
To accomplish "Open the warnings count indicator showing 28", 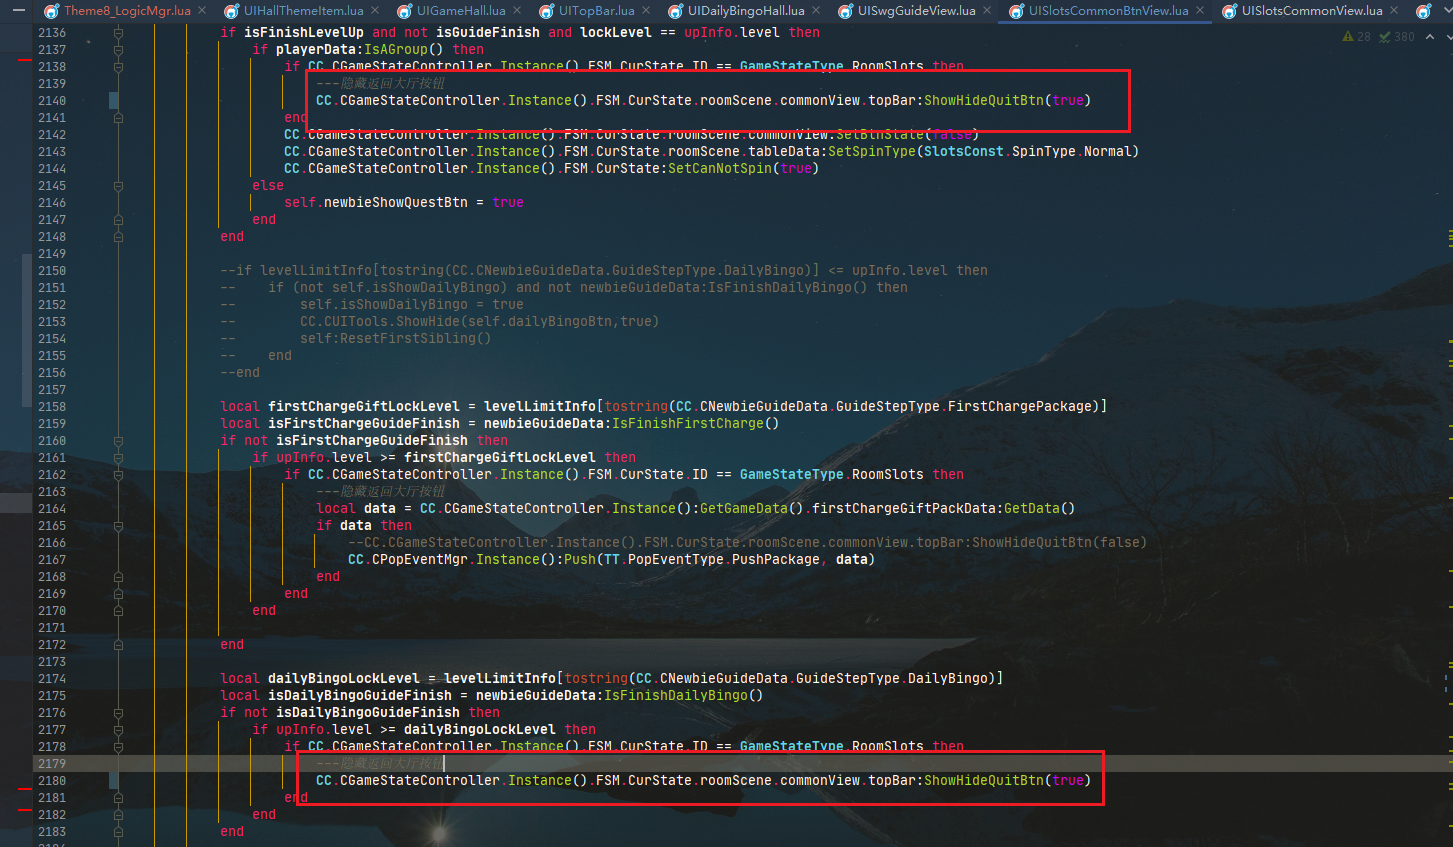I will (1356, 36).
